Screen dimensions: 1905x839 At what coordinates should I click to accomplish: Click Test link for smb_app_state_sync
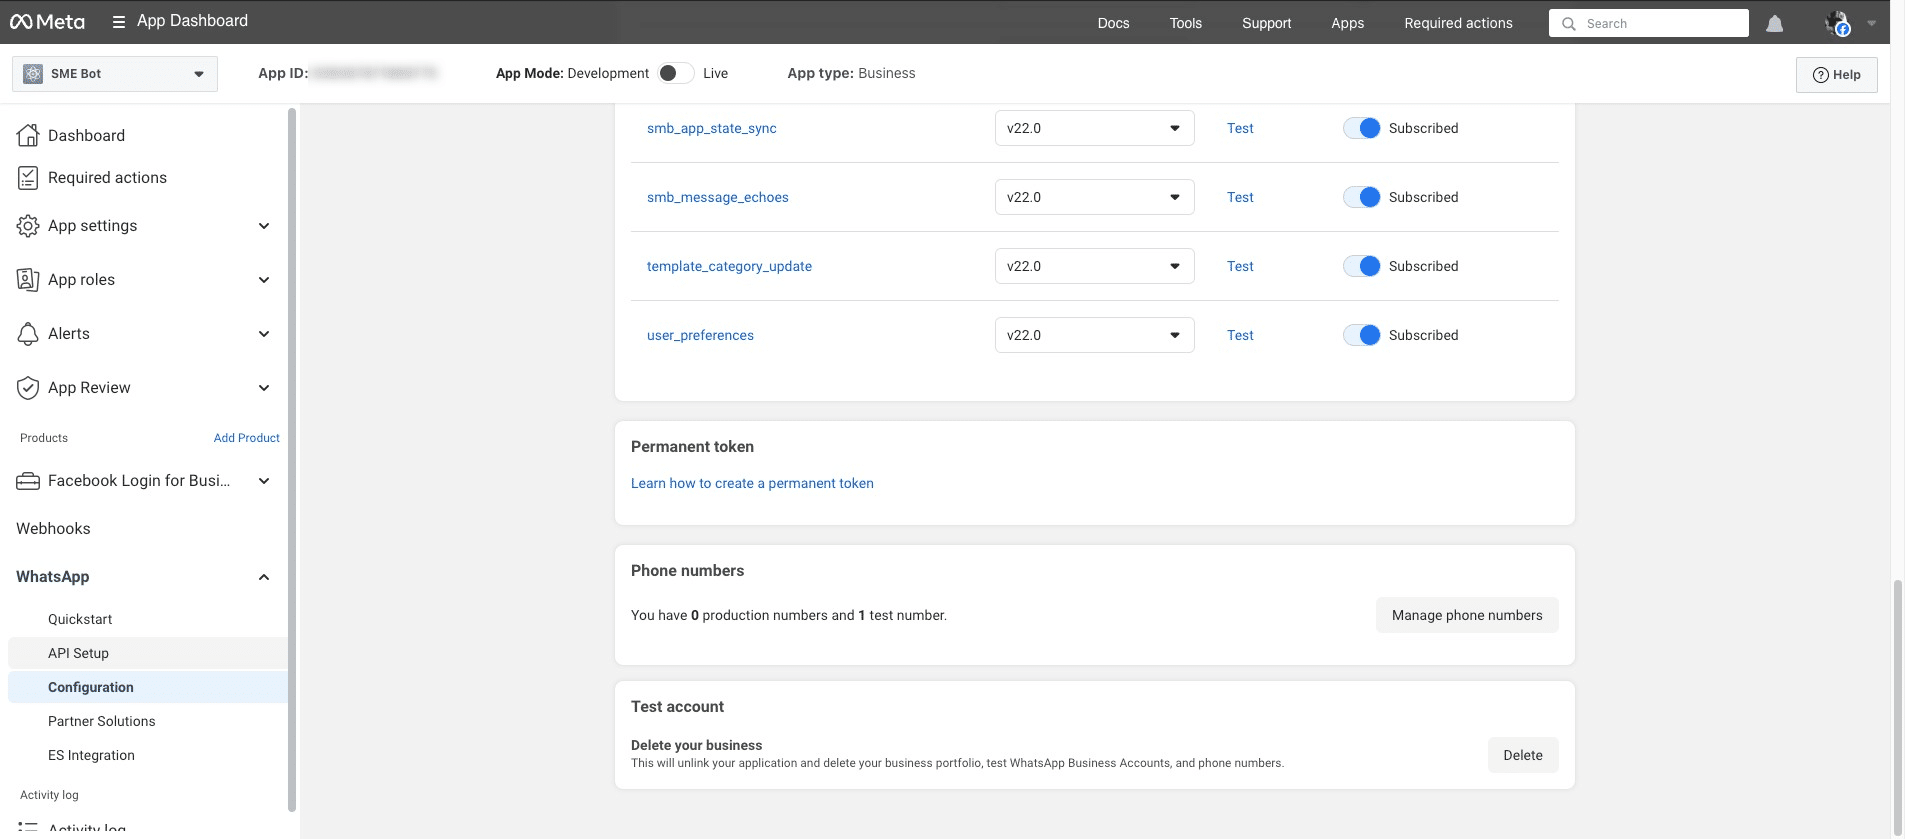coord(1240,128)
